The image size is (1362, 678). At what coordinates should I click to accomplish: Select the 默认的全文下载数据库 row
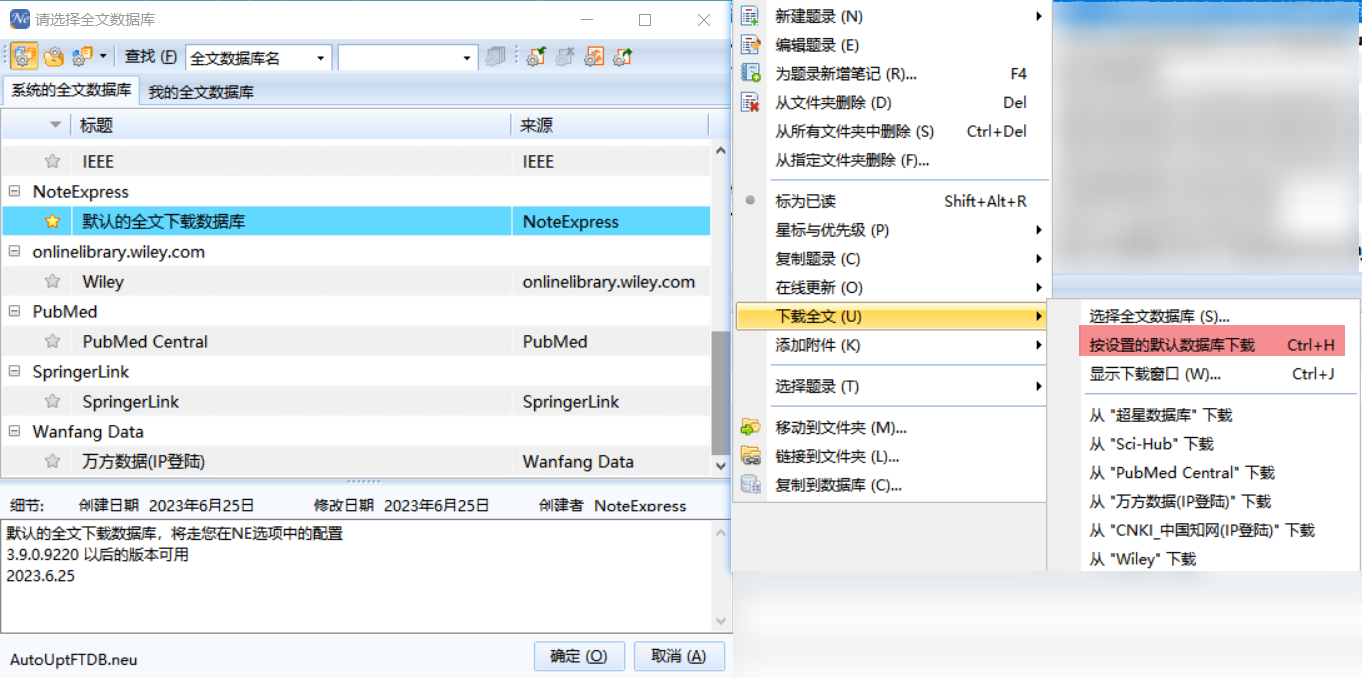tap(356, 221)
